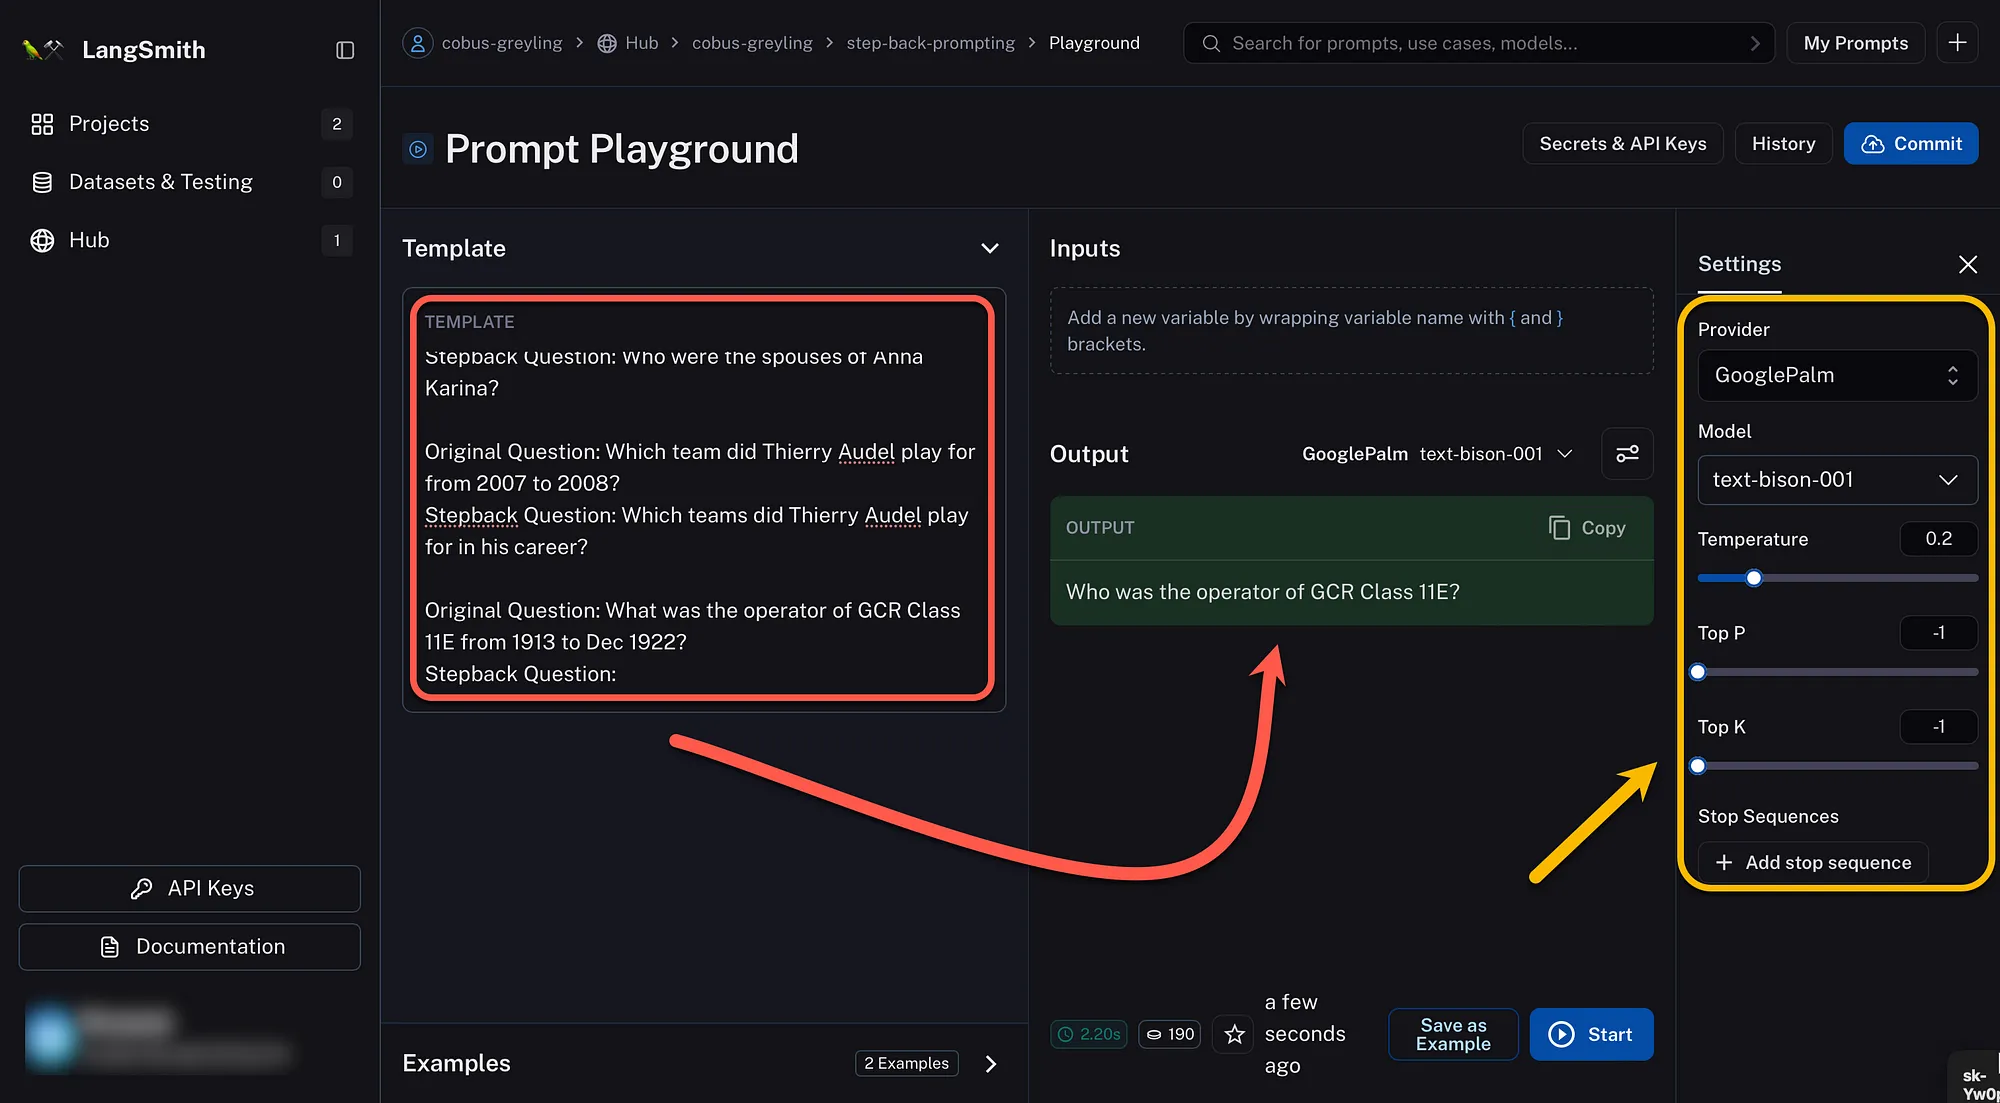This screenshot has height=1103, width=2000.
Task: Click the Projects grid icon
Action: [x=42, y=124]
